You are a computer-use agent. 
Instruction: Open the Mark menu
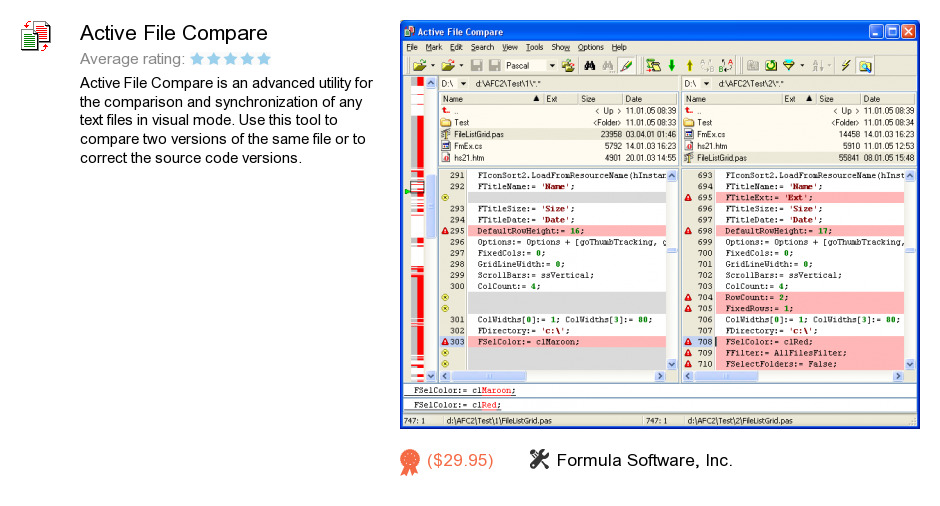(433, 47)
